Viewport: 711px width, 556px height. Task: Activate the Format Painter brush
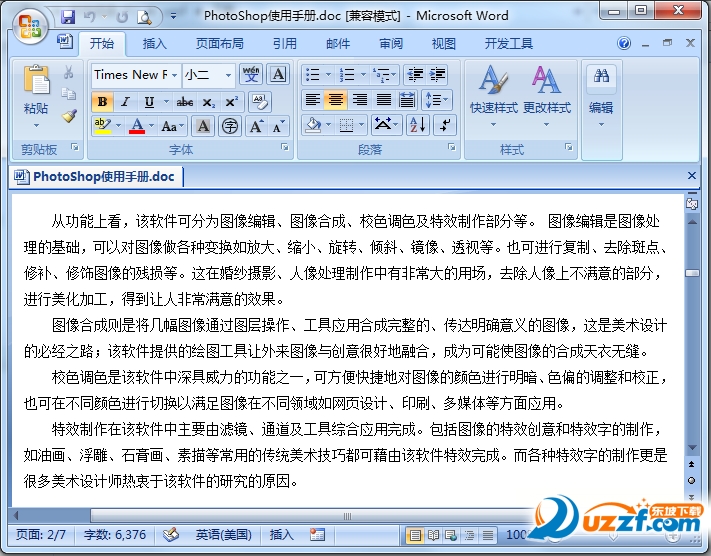click(69, 116)
